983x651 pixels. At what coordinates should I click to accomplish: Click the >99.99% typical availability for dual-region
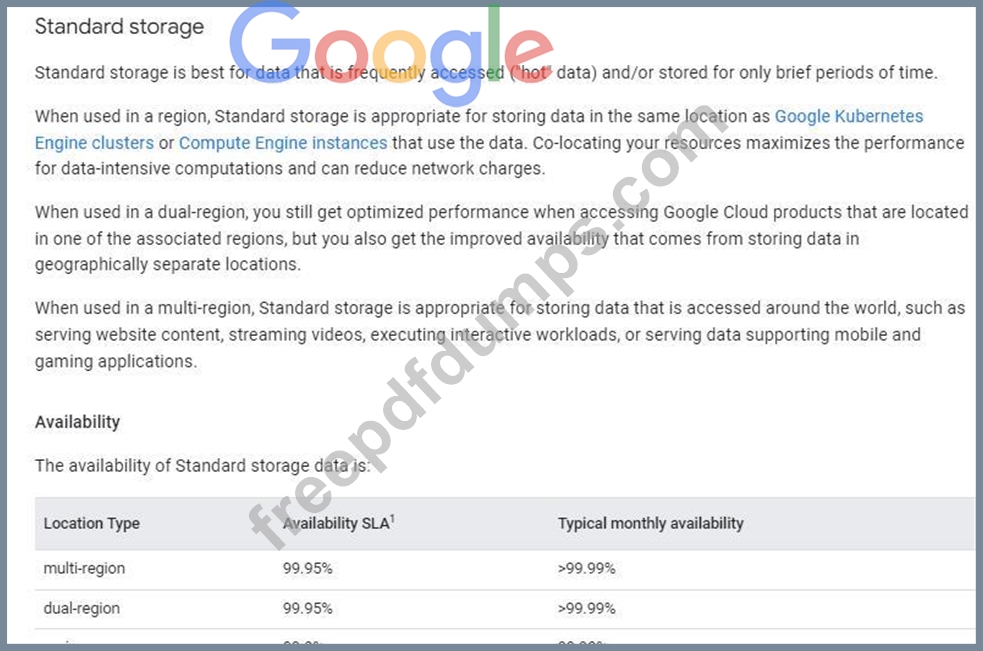click(586, 608)
